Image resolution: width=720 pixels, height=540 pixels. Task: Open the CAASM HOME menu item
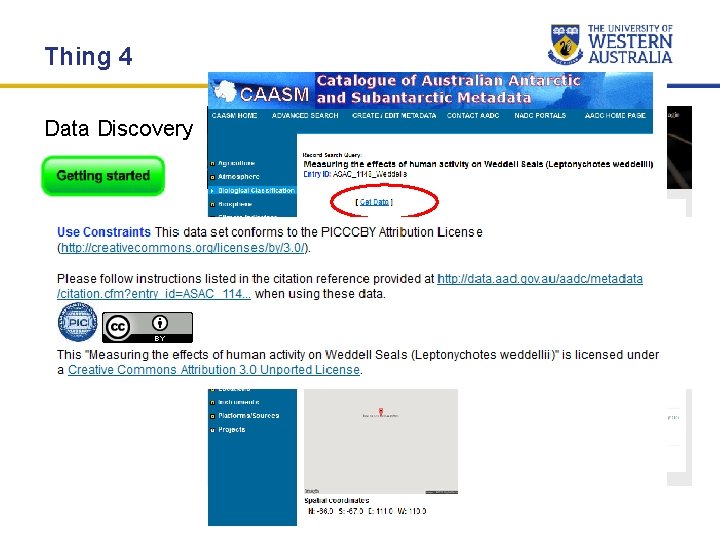tap(234, 116)
